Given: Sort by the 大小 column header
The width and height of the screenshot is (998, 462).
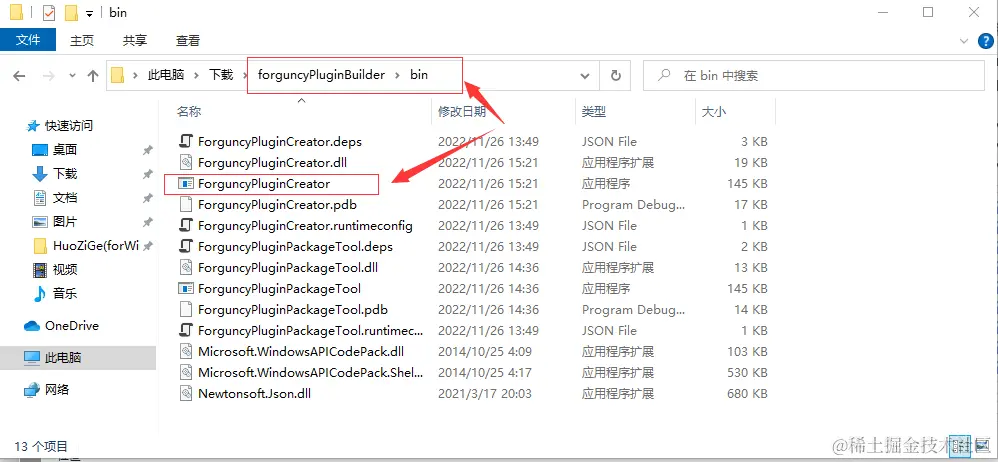Looking at the screenshot, I should [x=713, y=111].
